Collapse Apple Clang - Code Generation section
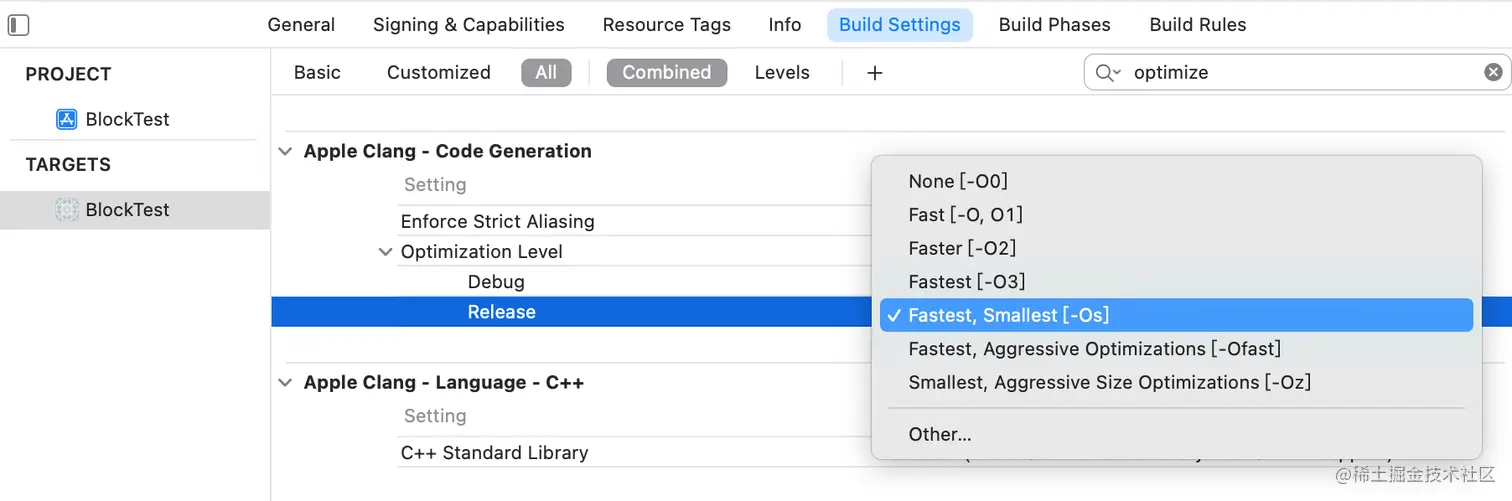 pyautogui.click(x=285, y=152)
